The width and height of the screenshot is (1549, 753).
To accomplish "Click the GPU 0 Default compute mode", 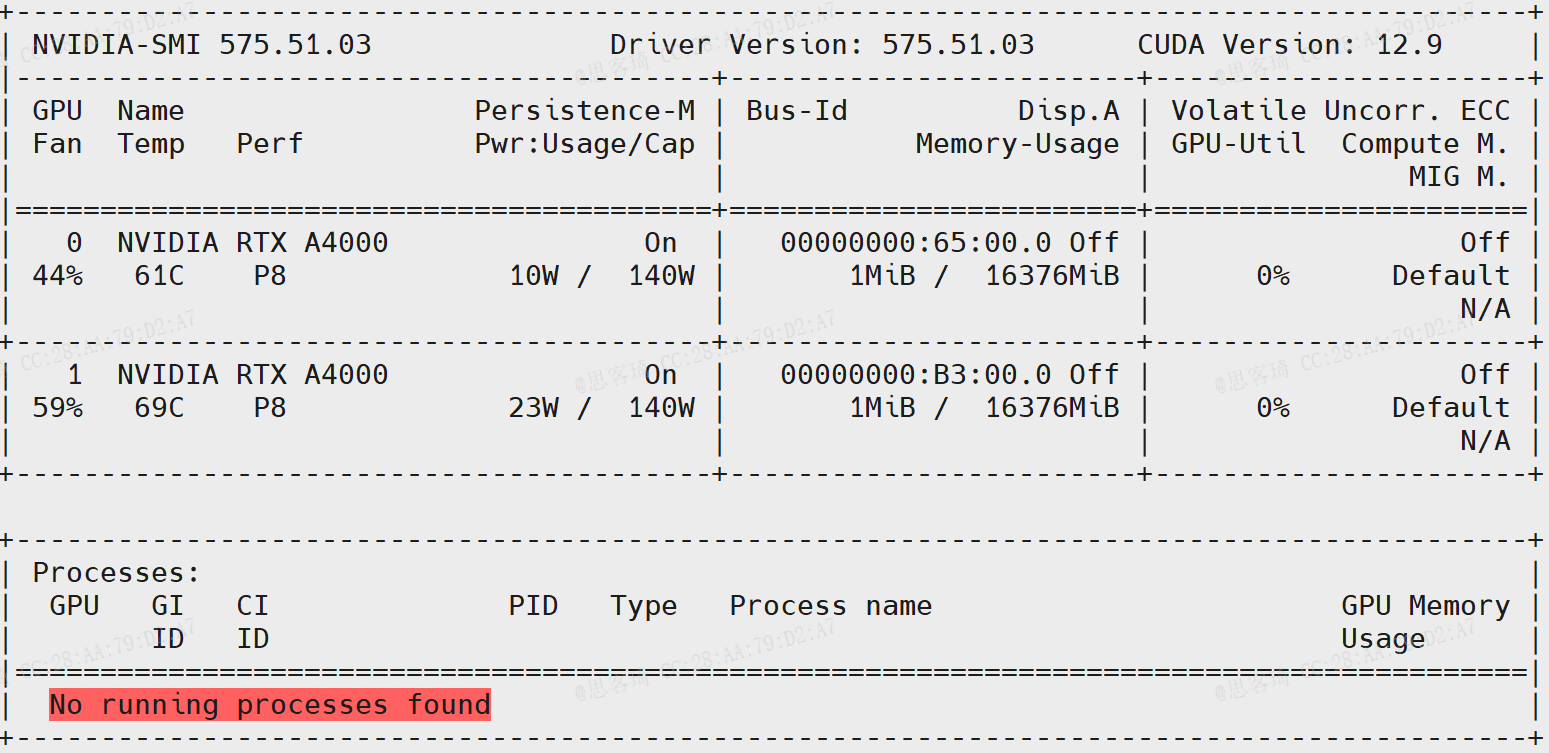I will [x=1451, y=276].
